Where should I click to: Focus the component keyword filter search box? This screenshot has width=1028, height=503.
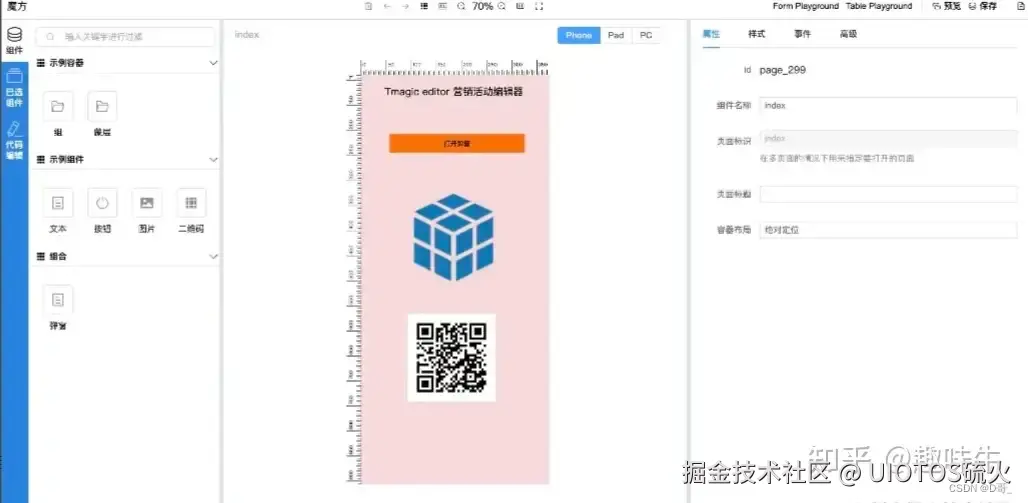coord(125,37)
